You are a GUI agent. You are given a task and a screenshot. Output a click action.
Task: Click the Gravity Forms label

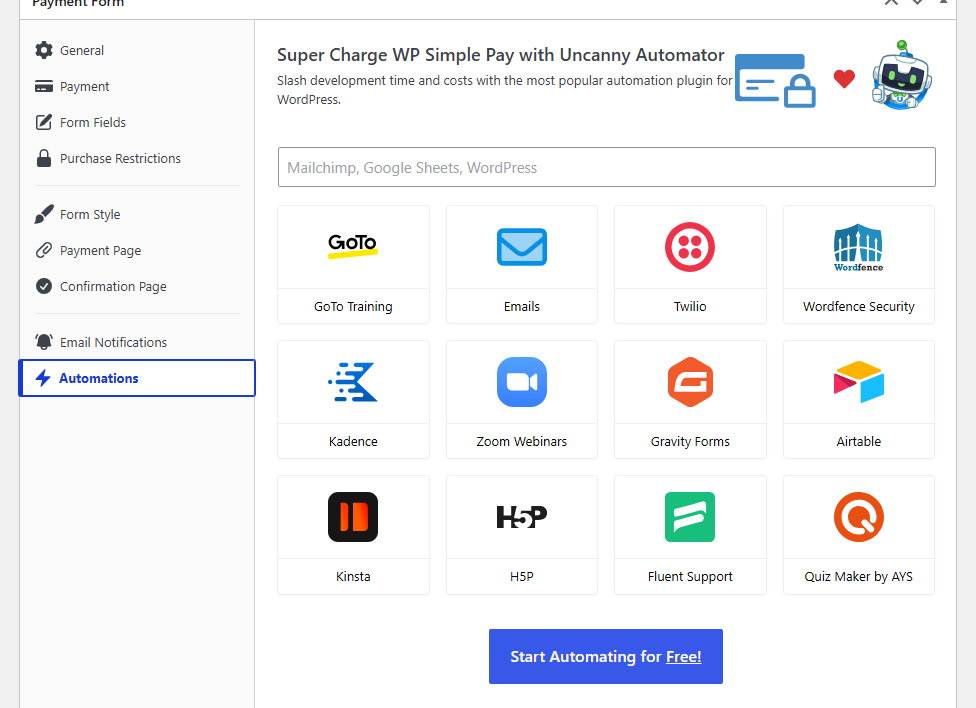click(690, 441)
